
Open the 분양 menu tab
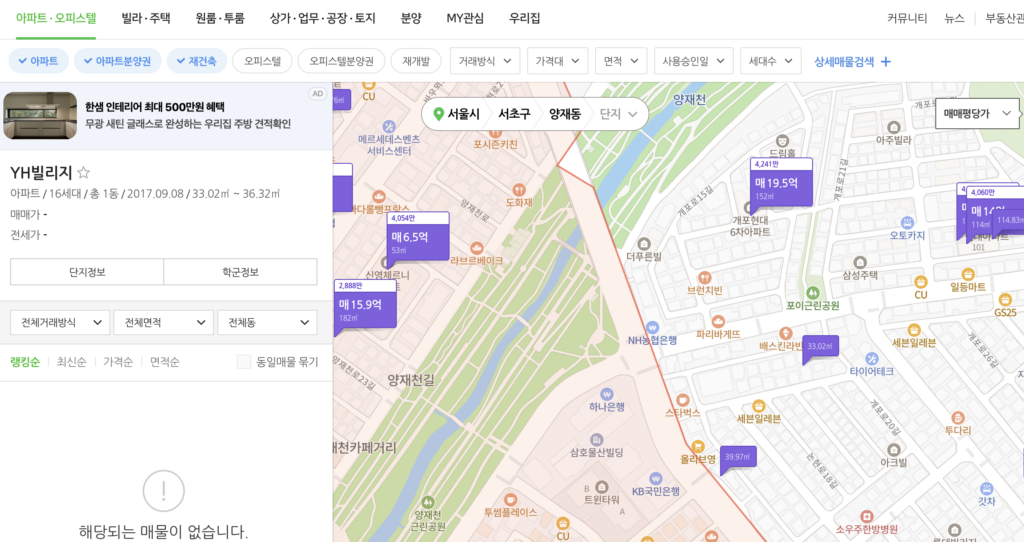coord(411,18)
